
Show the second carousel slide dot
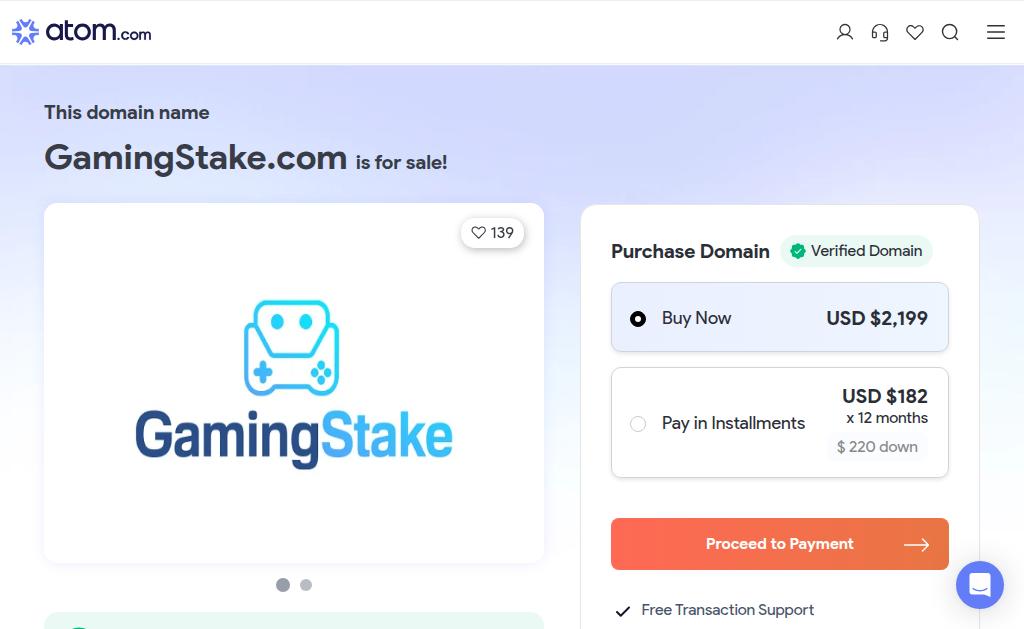coord(306,585)
